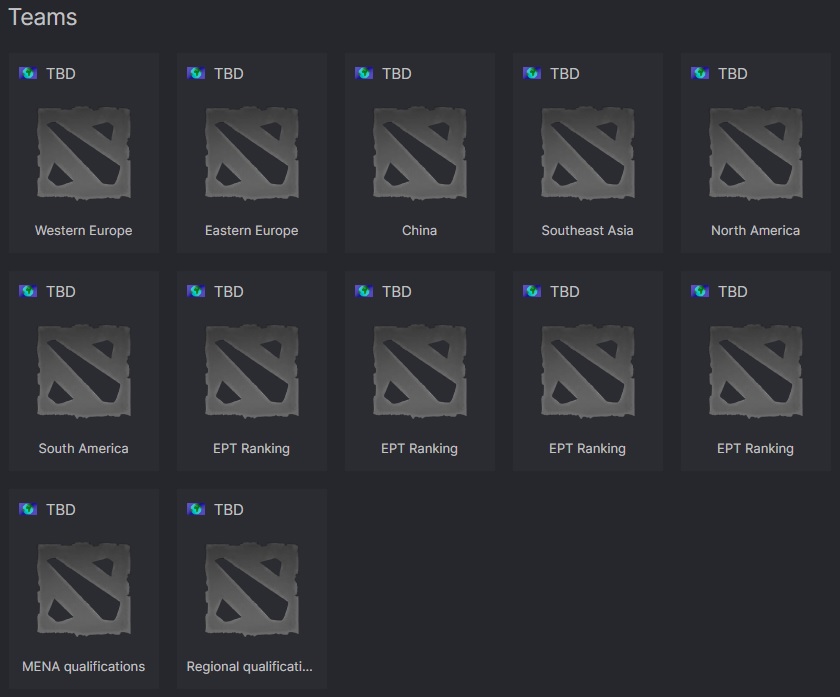Select the Western Europe label
The width and height of the screenshot is (840, 697).
pyautogui.click(x=84, y=230)
